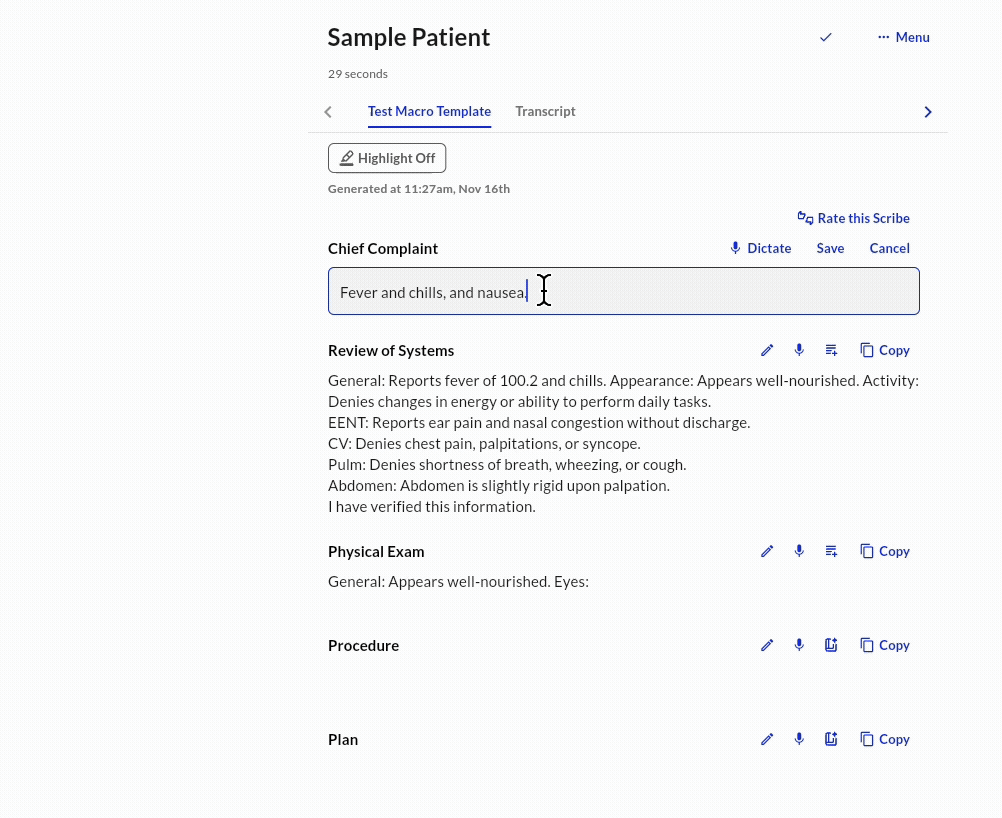This screenshot has width=1002, height=818.
Task: Edit the Physical Exam section
Action: (767, 551)
